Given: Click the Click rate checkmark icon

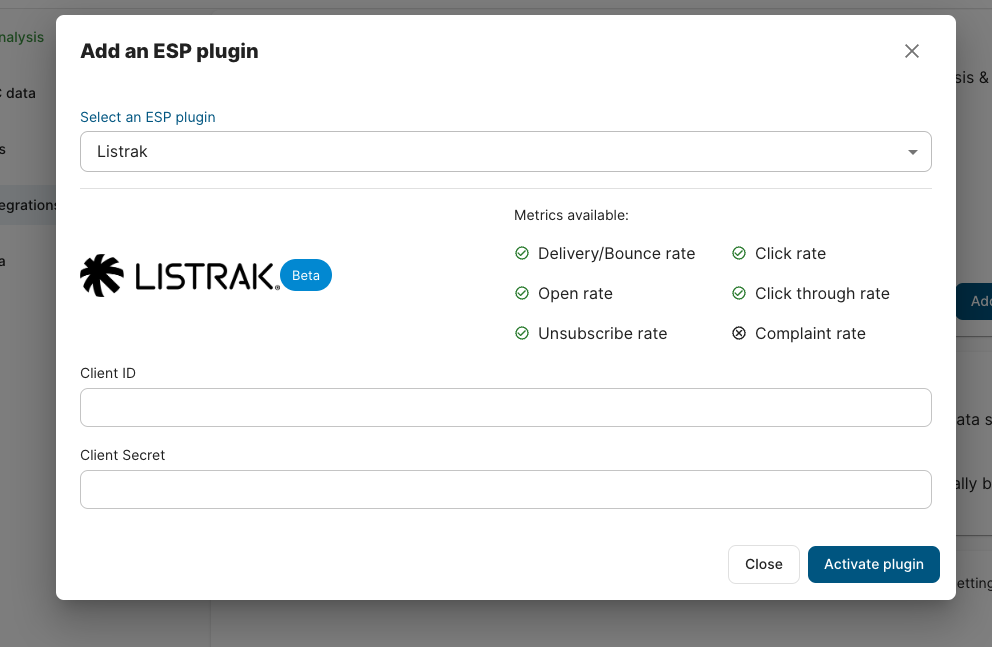Looking at the screenshot, I should (x=739, y=254).
